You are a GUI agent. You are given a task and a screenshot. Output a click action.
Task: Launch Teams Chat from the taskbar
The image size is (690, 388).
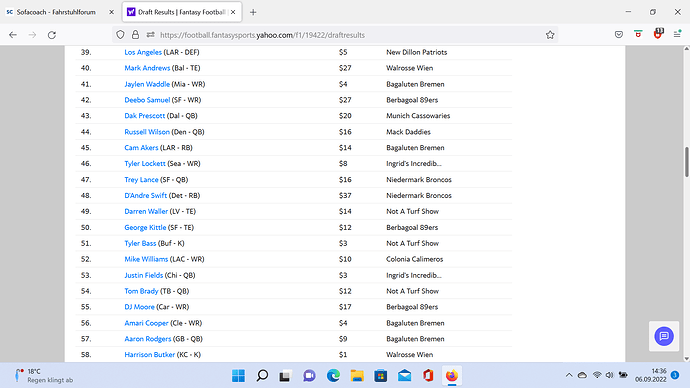[309, 376]
